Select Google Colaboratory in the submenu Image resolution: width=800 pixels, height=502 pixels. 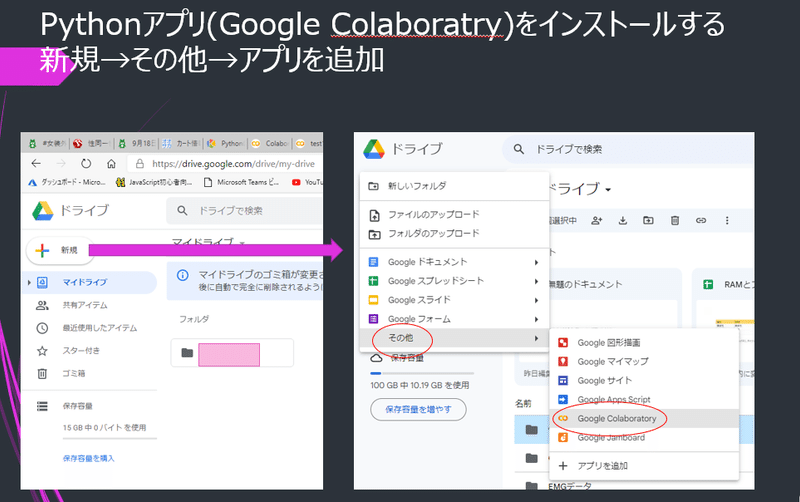click(x=644, y=418)
